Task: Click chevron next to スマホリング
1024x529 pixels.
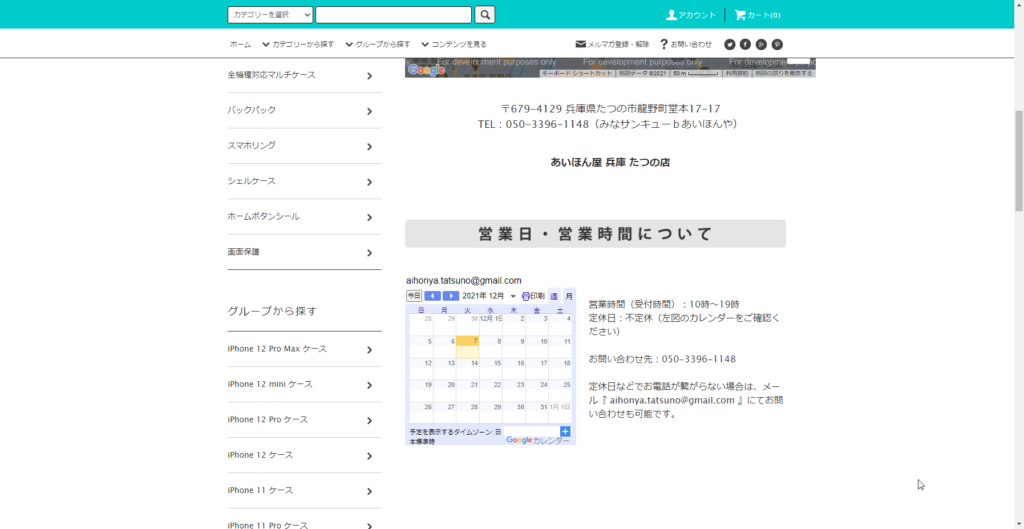Action: (370, 146)
